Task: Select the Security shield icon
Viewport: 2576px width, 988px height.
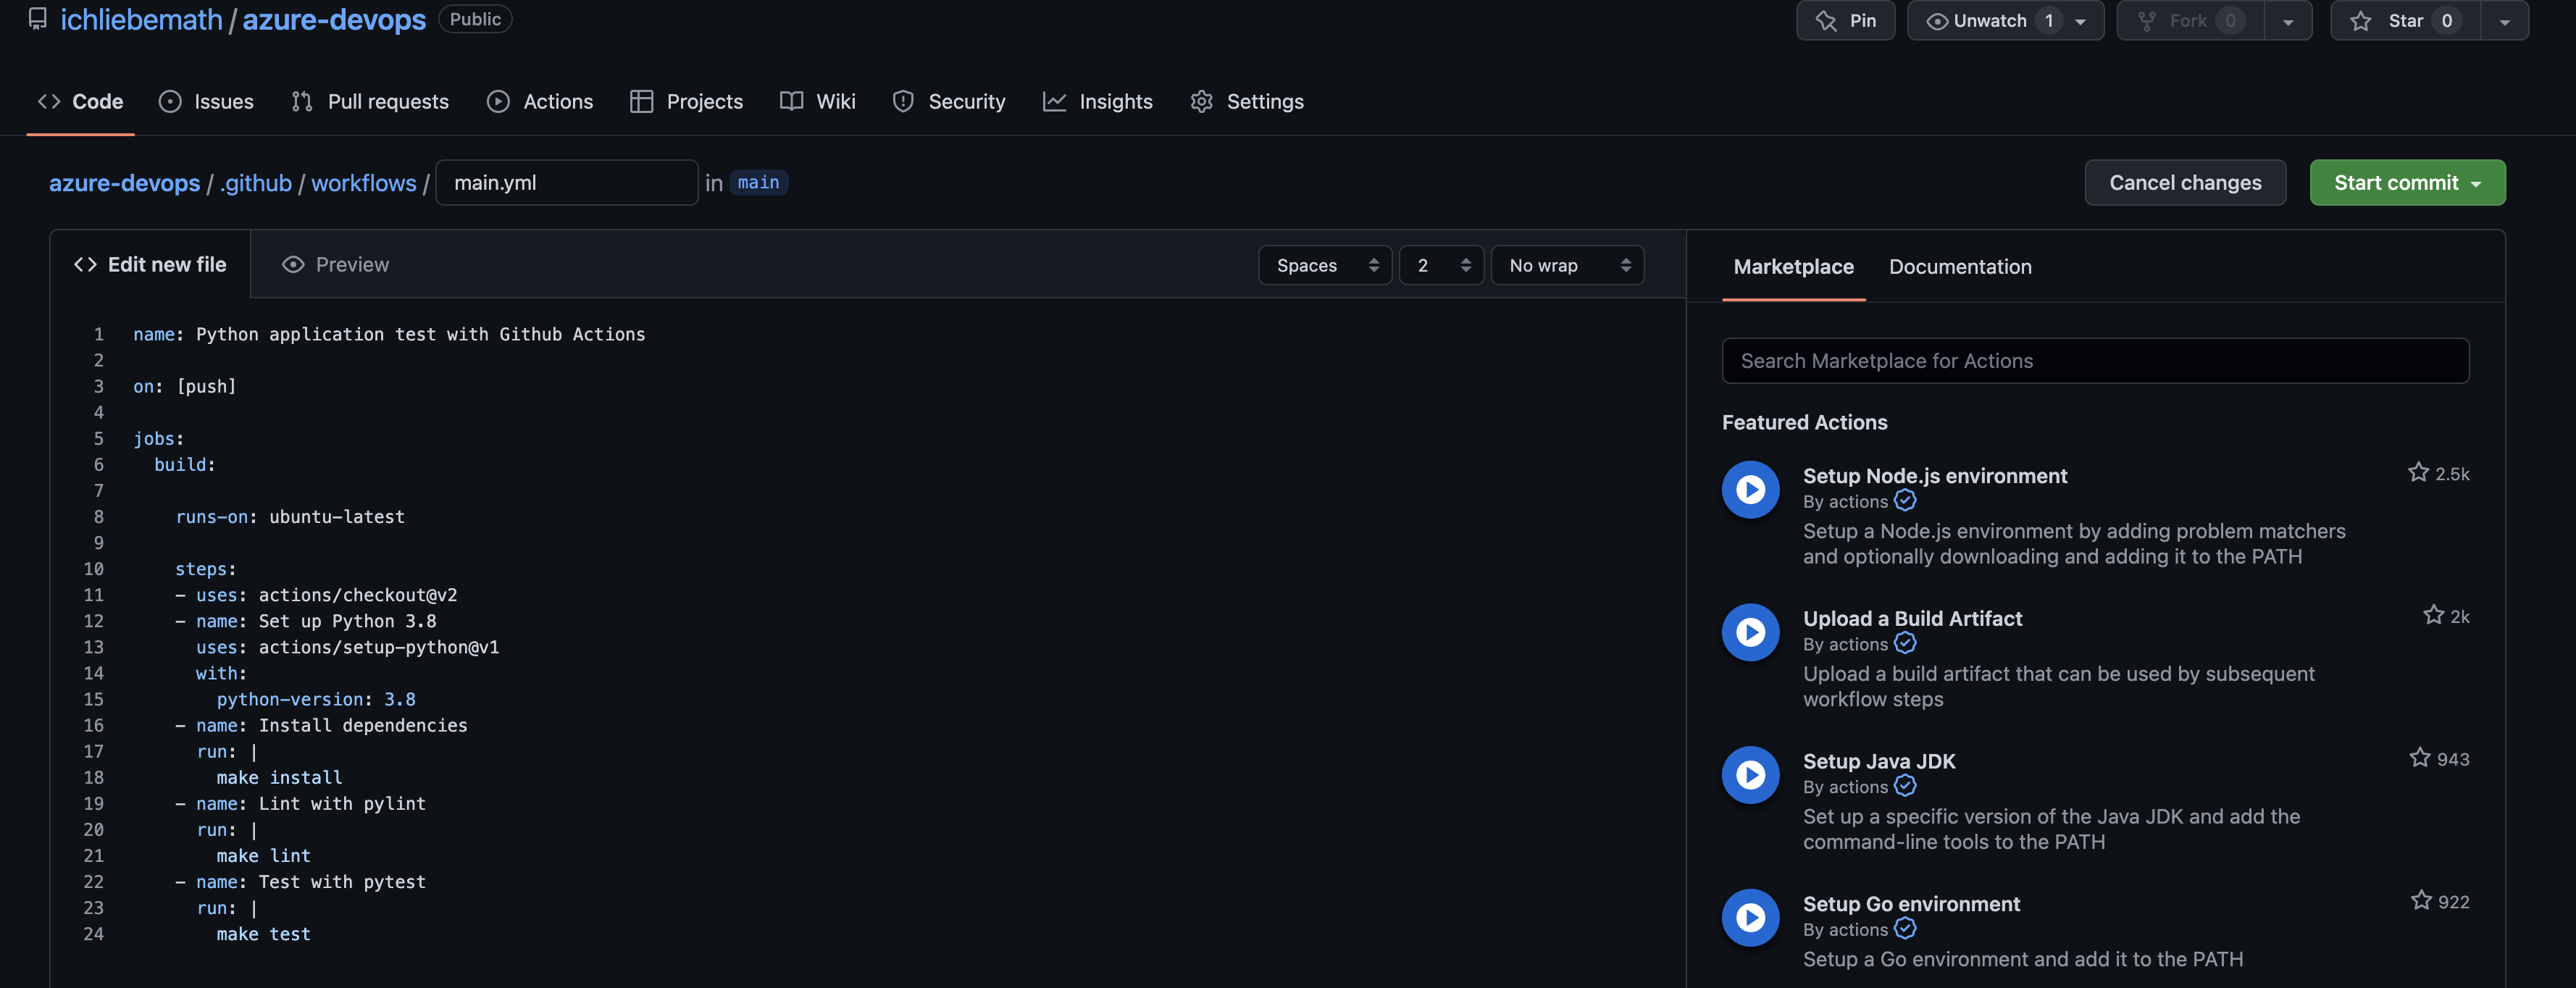Action: (903, 101)
